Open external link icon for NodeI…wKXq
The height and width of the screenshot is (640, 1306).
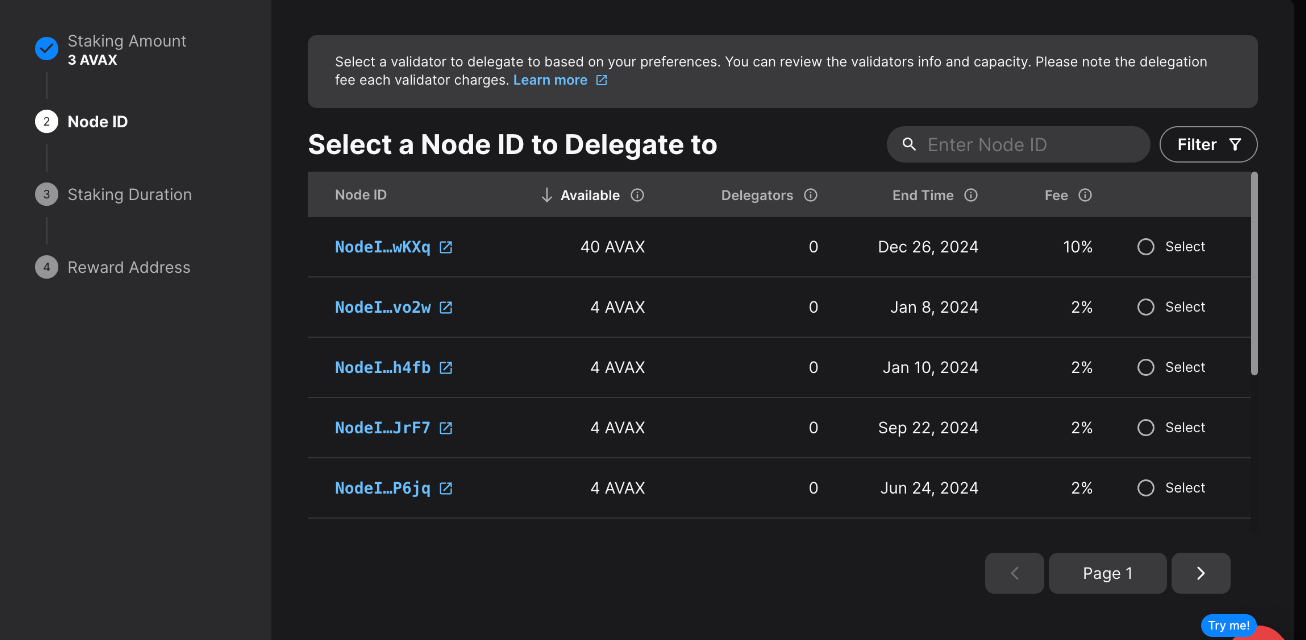coord(446,247)
